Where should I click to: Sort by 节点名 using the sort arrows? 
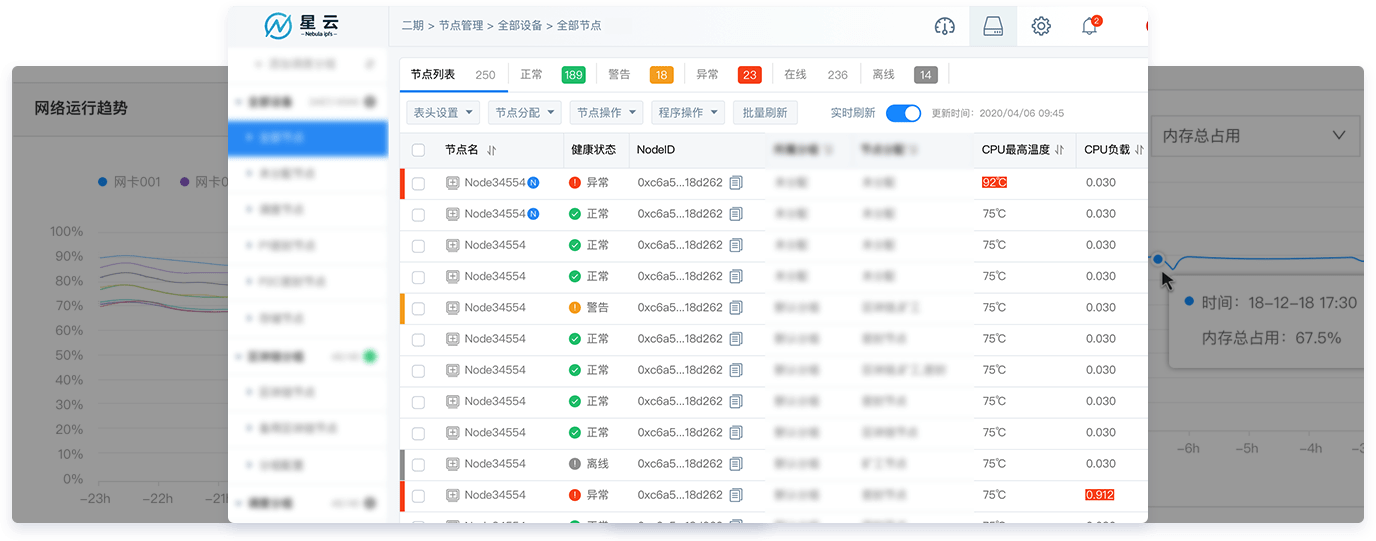pyautogui.click(x=491, y=150)
